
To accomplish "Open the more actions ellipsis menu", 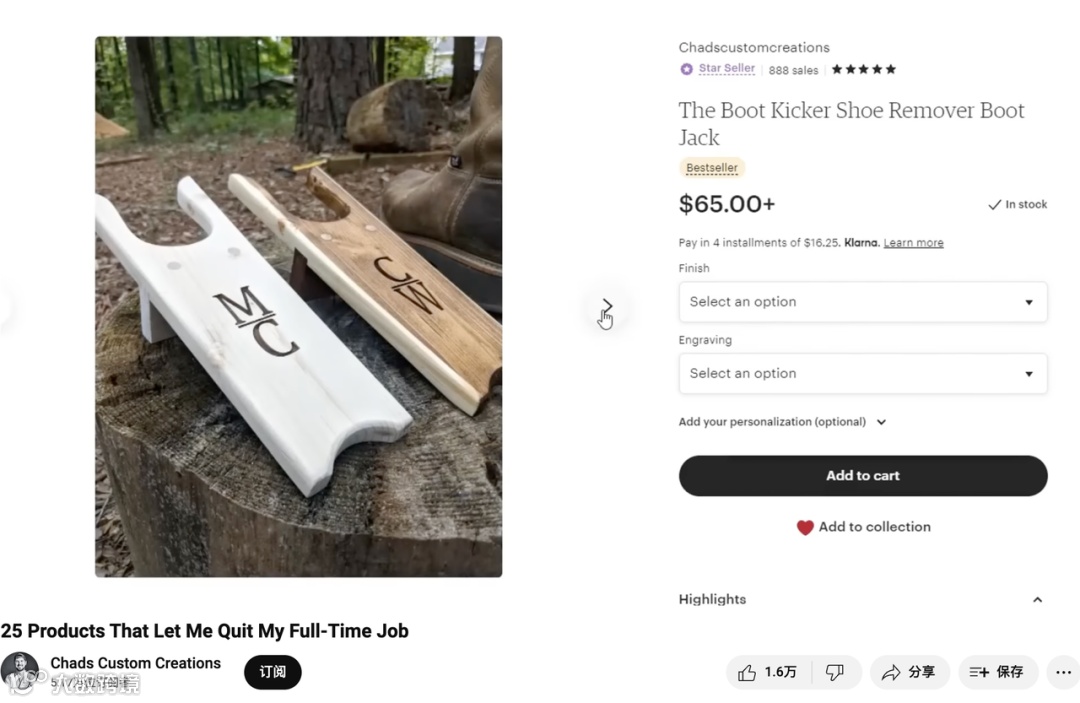I will tap(1063, 673).
